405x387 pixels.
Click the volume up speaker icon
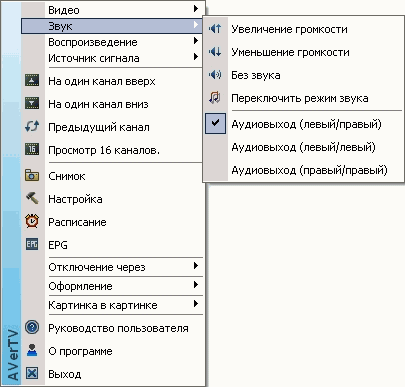coord(215,29)
